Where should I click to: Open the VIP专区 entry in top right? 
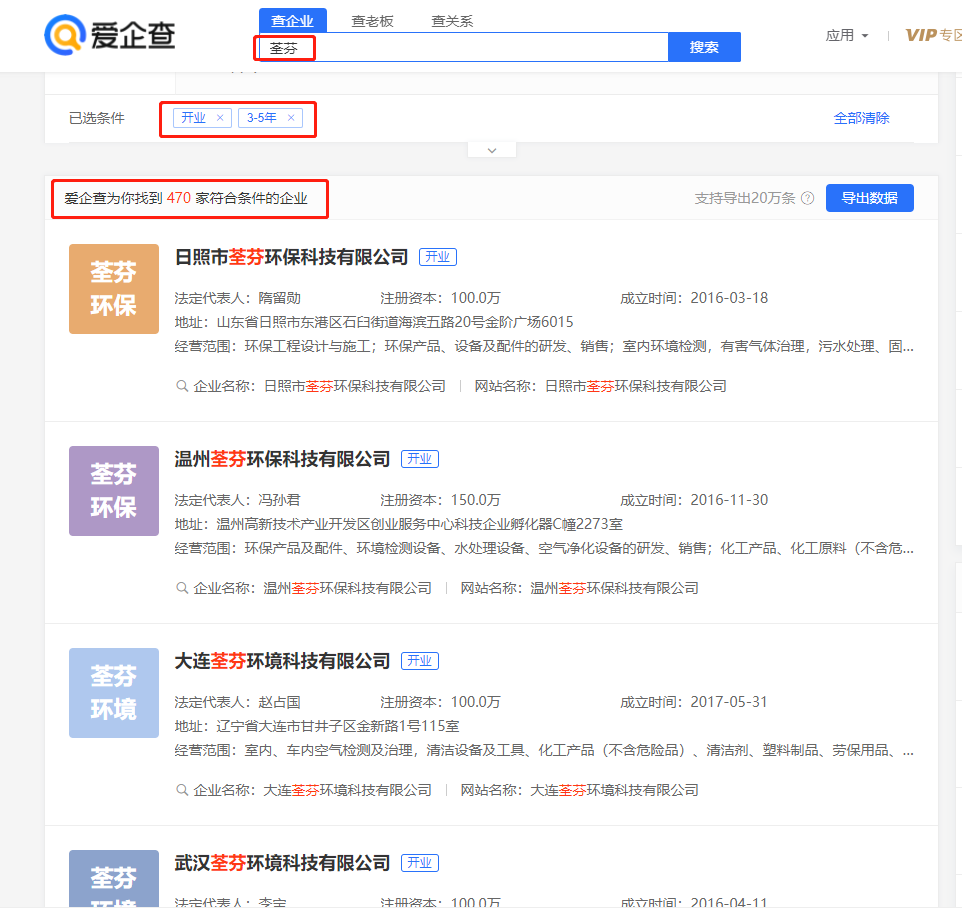pos(932,34)
